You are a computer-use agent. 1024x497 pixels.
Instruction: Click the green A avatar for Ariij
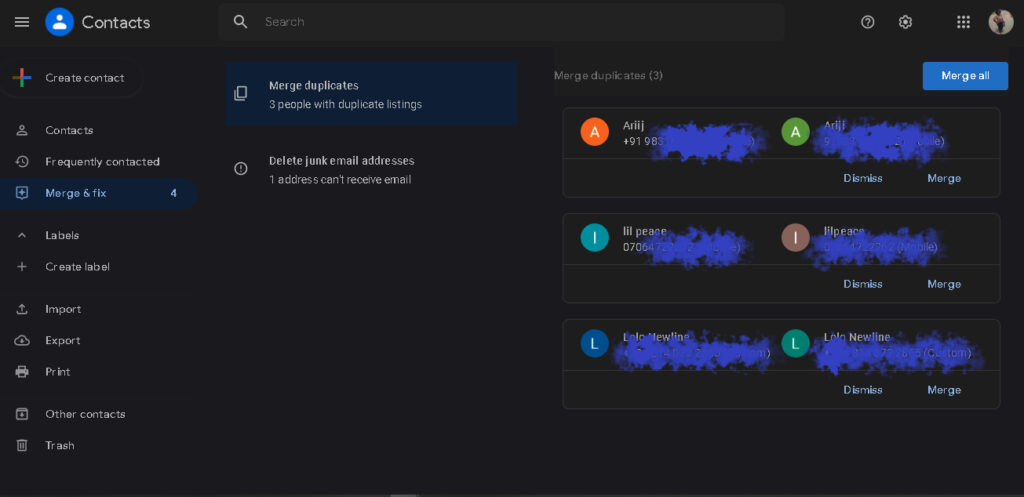coord(795,133)
